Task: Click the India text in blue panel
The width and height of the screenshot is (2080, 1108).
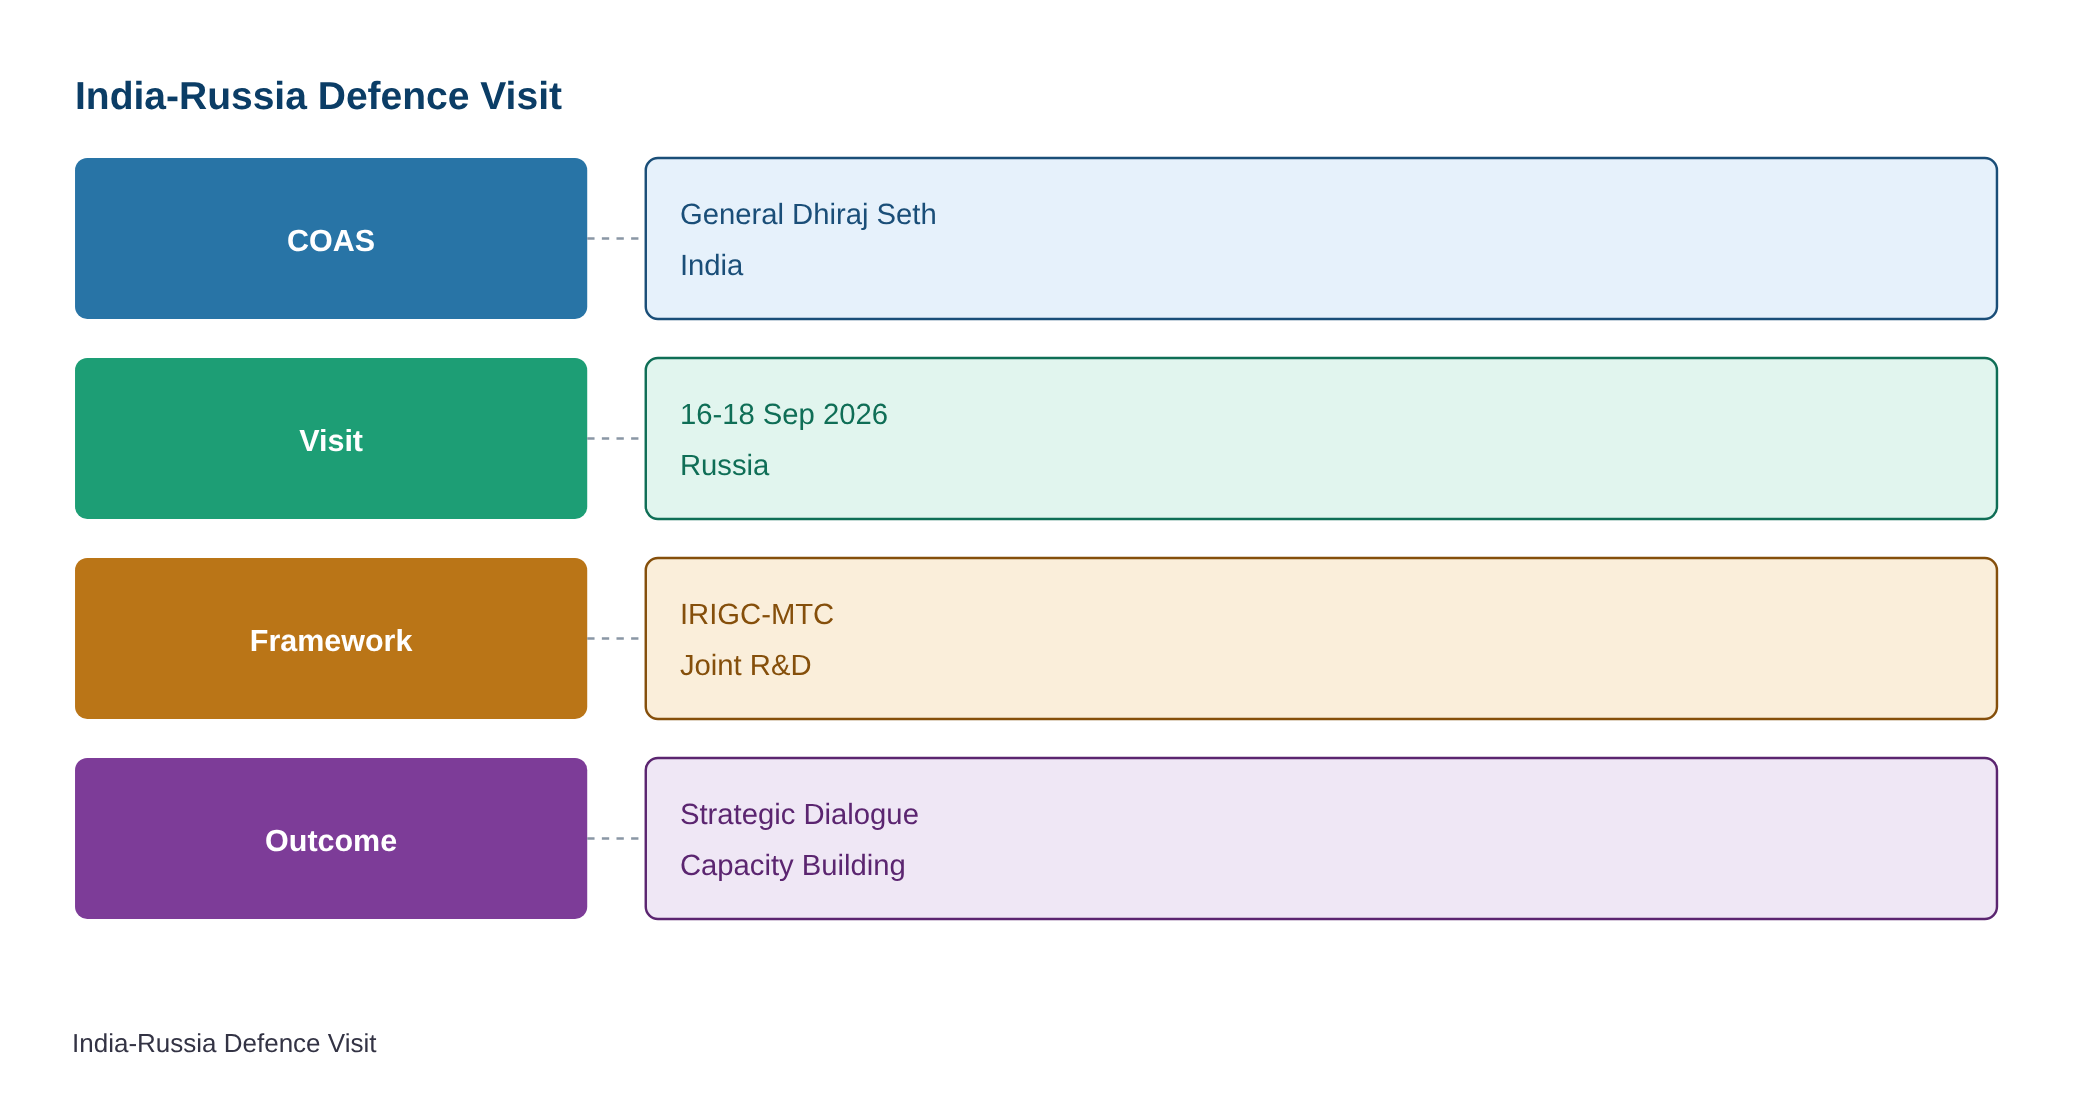Action: coord(711,265)
